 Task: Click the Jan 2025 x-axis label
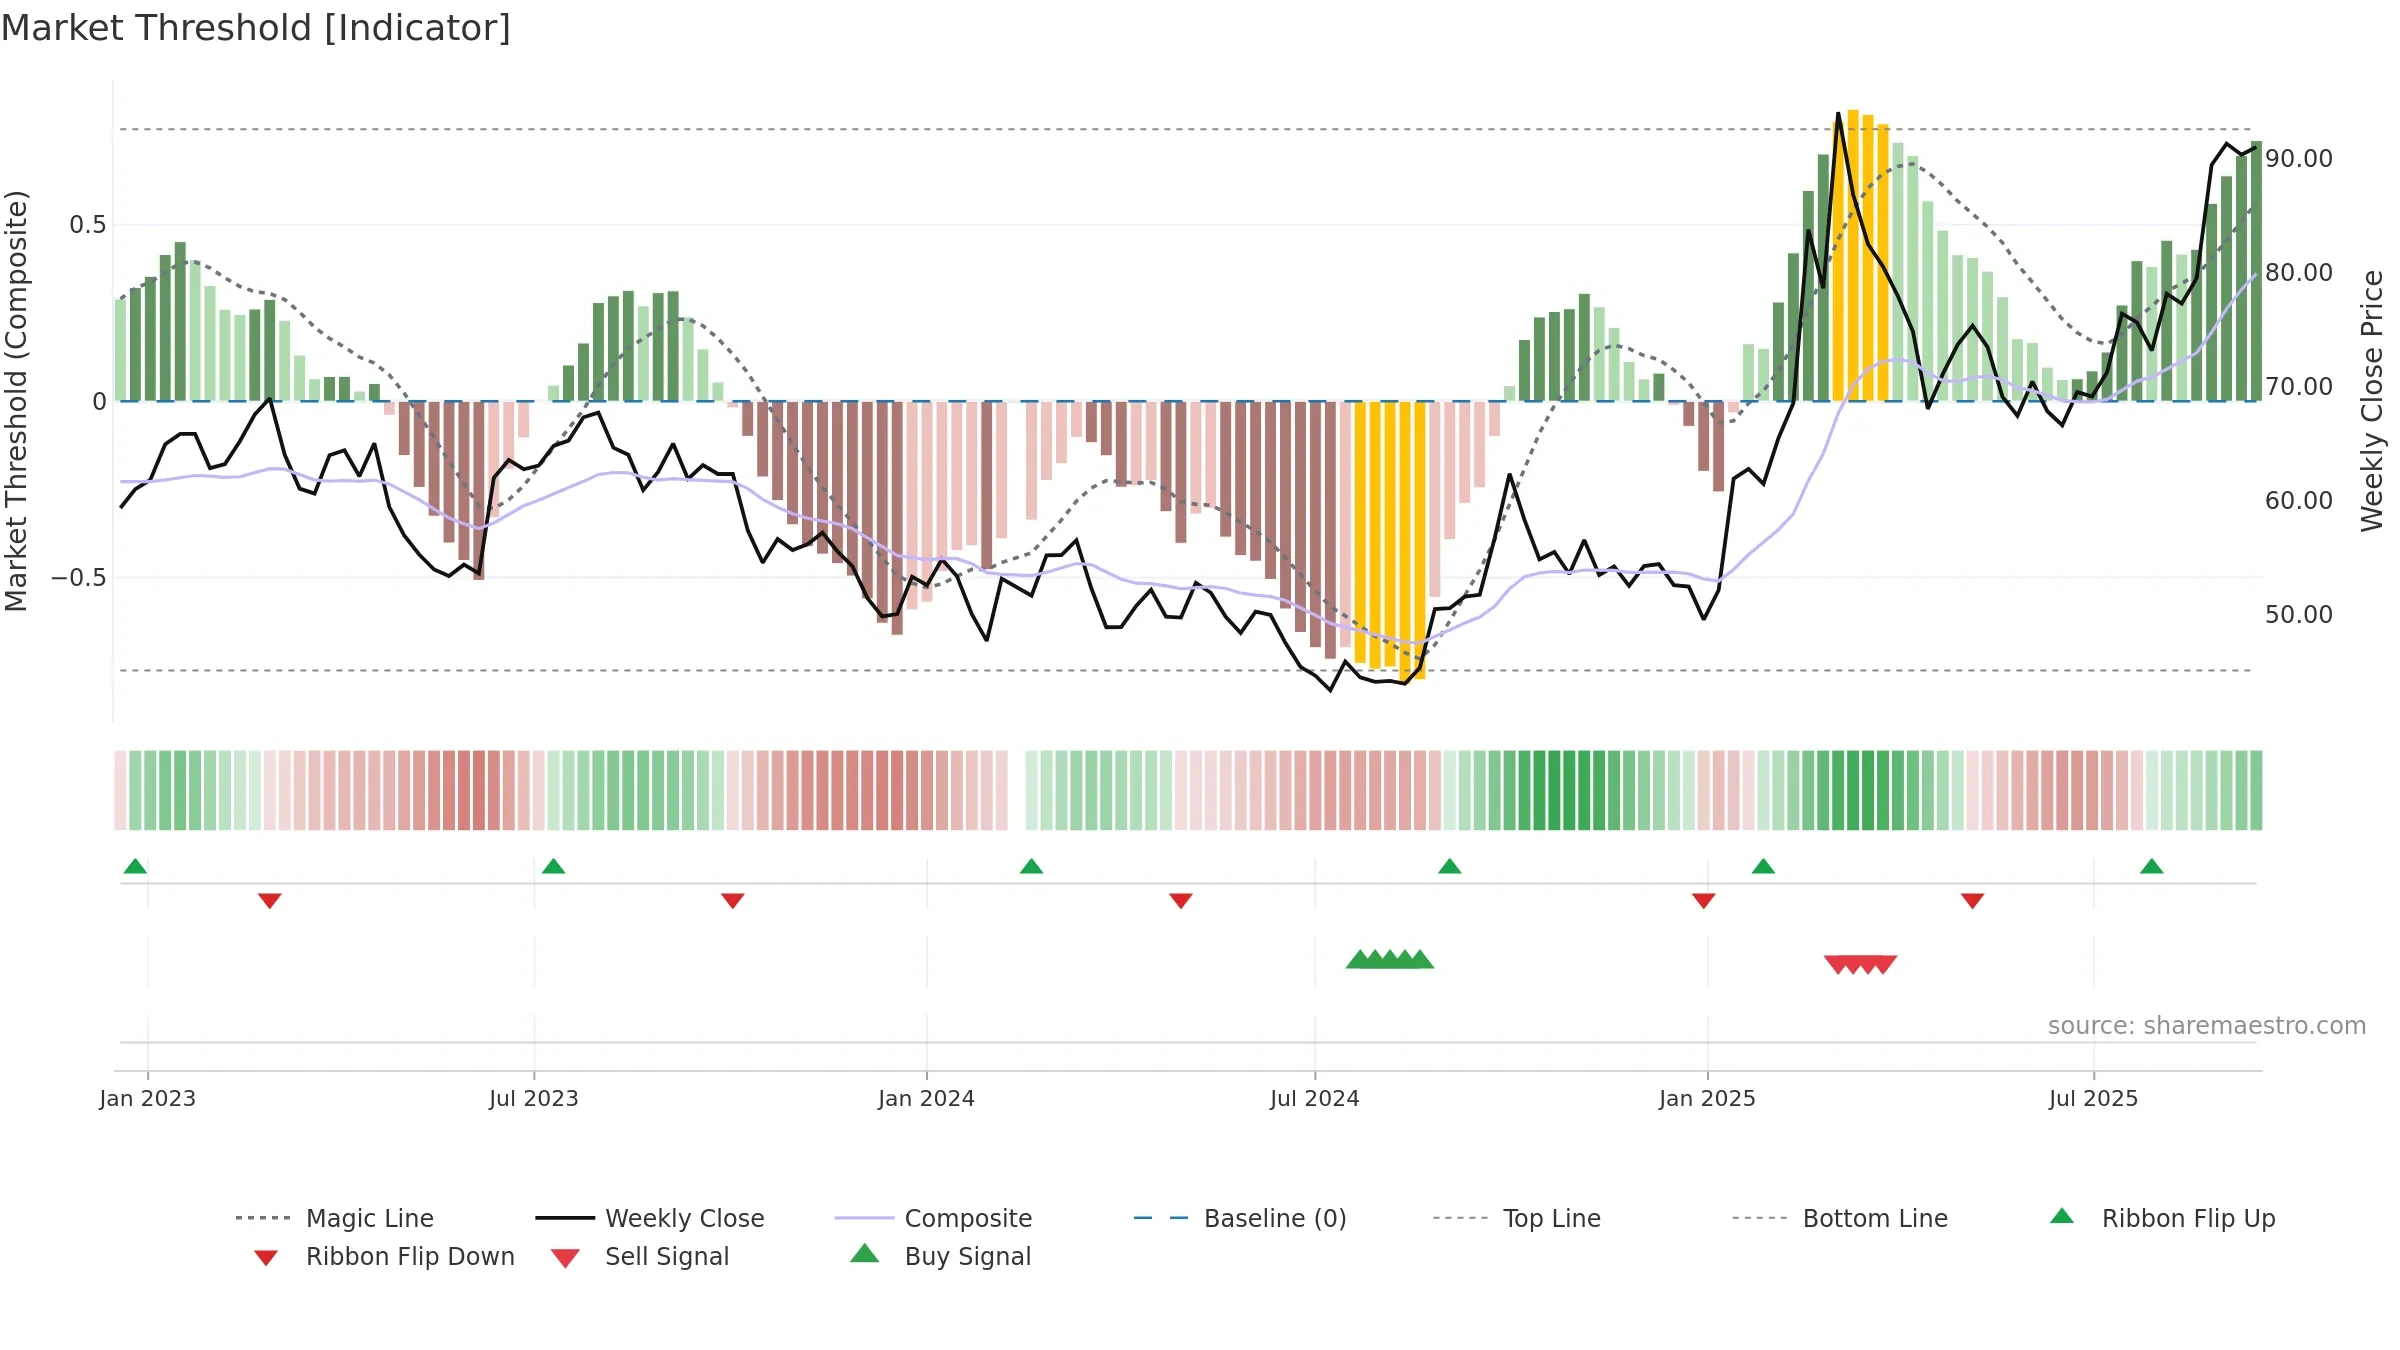1707,1098
